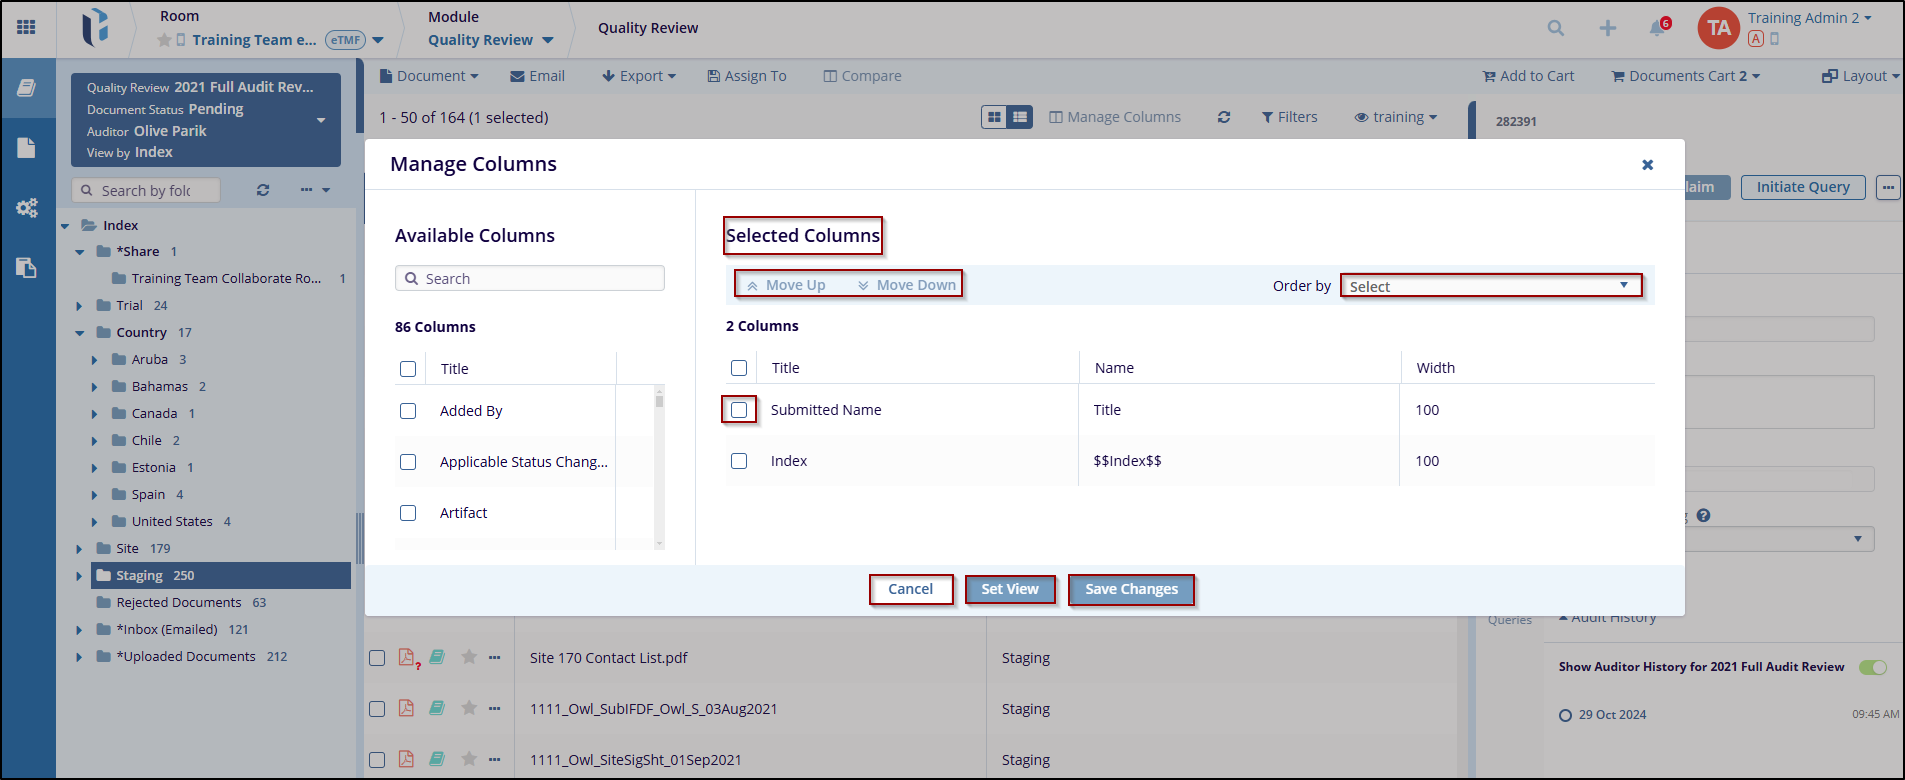Open the Documents Cart dropdown
Viewport: 1905px width, 780px height.
tap(1685, 76)
